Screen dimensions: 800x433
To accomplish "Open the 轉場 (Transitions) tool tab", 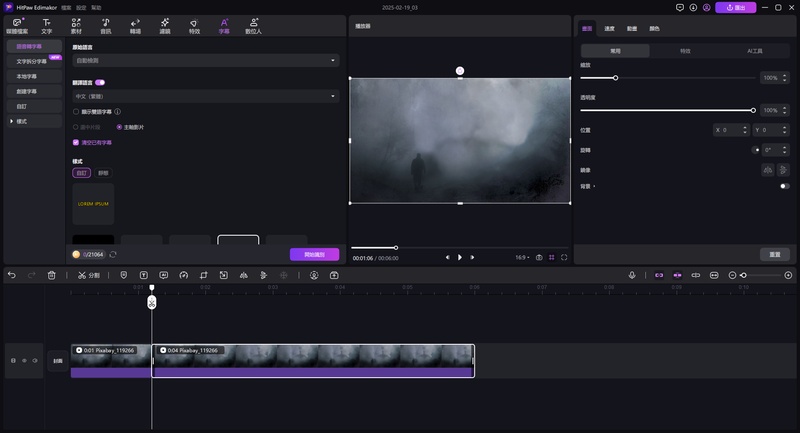I will tap(135, 25).
